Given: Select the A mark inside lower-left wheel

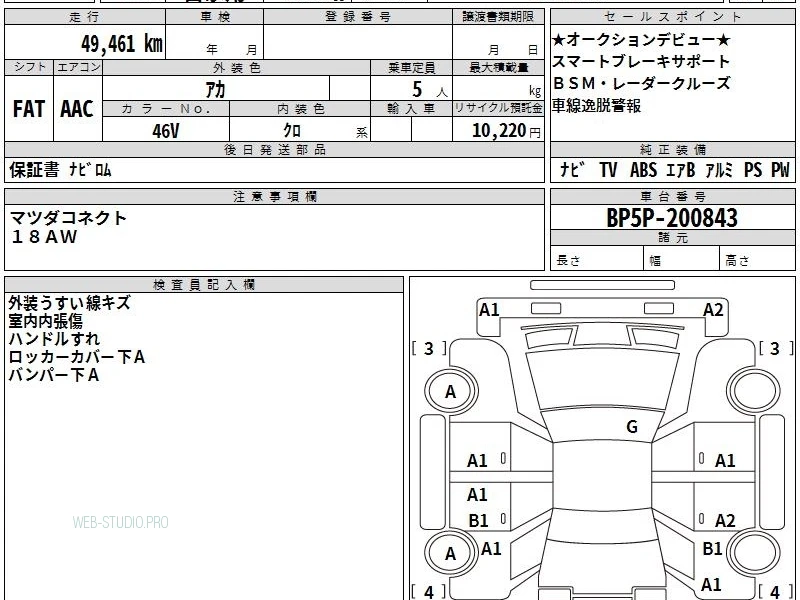Looking at the screenshot, I should click(x=450, y=554).
